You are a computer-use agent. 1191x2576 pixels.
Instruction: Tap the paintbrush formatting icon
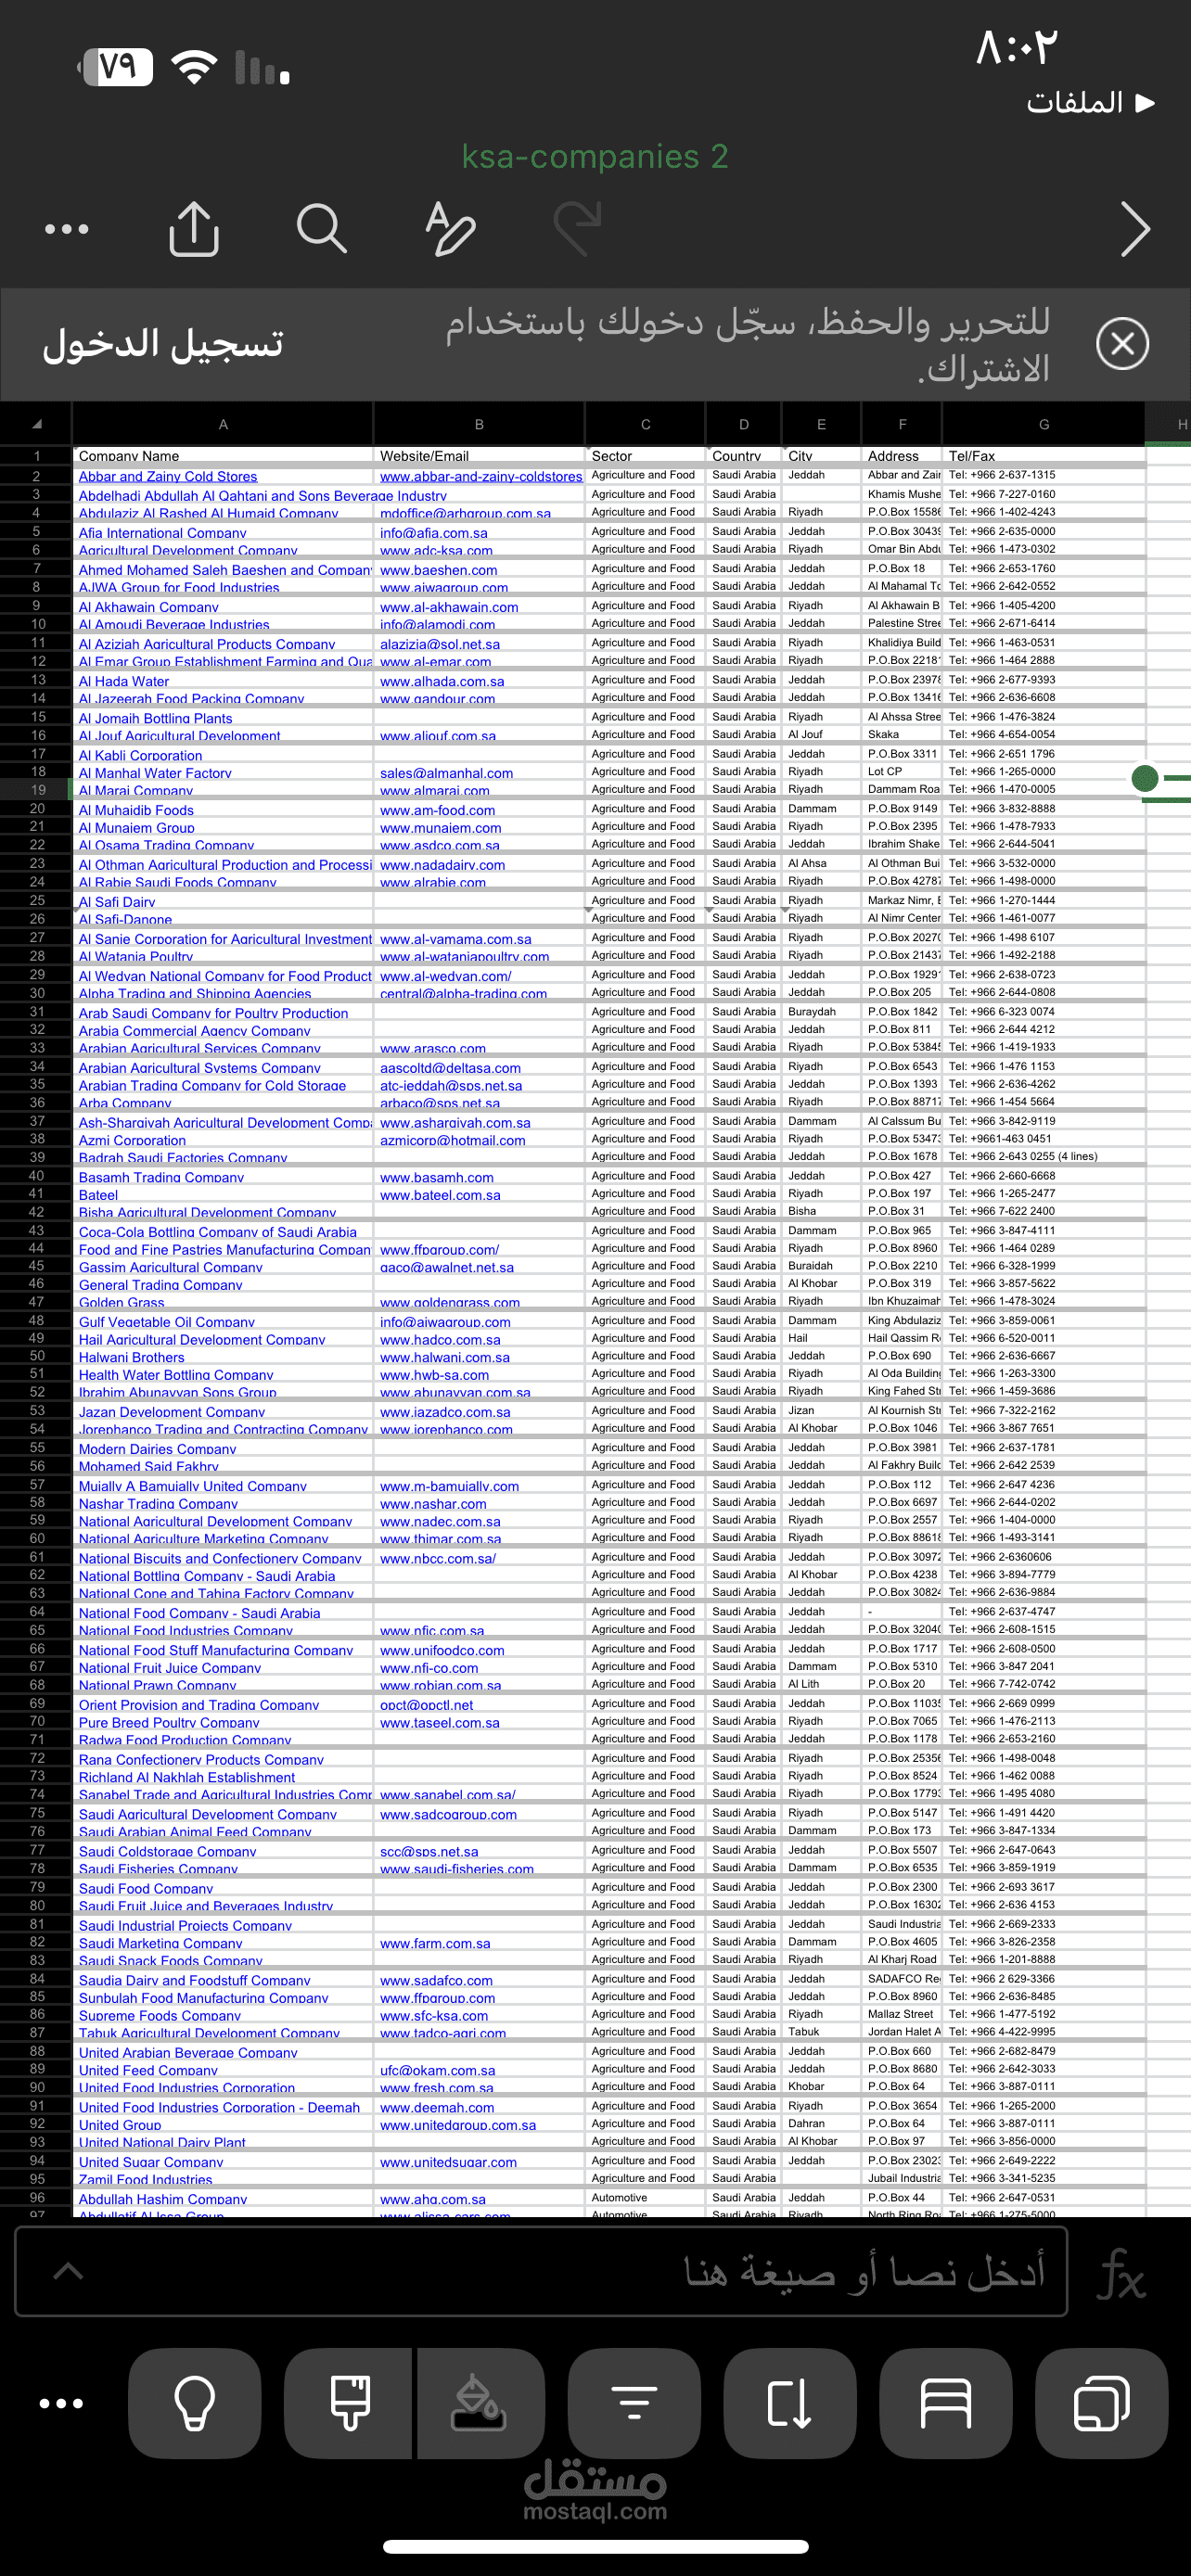[350, 2403]
